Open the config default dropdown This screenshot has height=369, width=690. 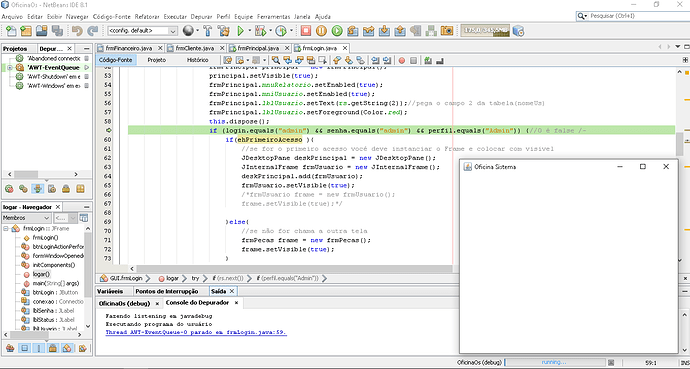coord(143,31)
